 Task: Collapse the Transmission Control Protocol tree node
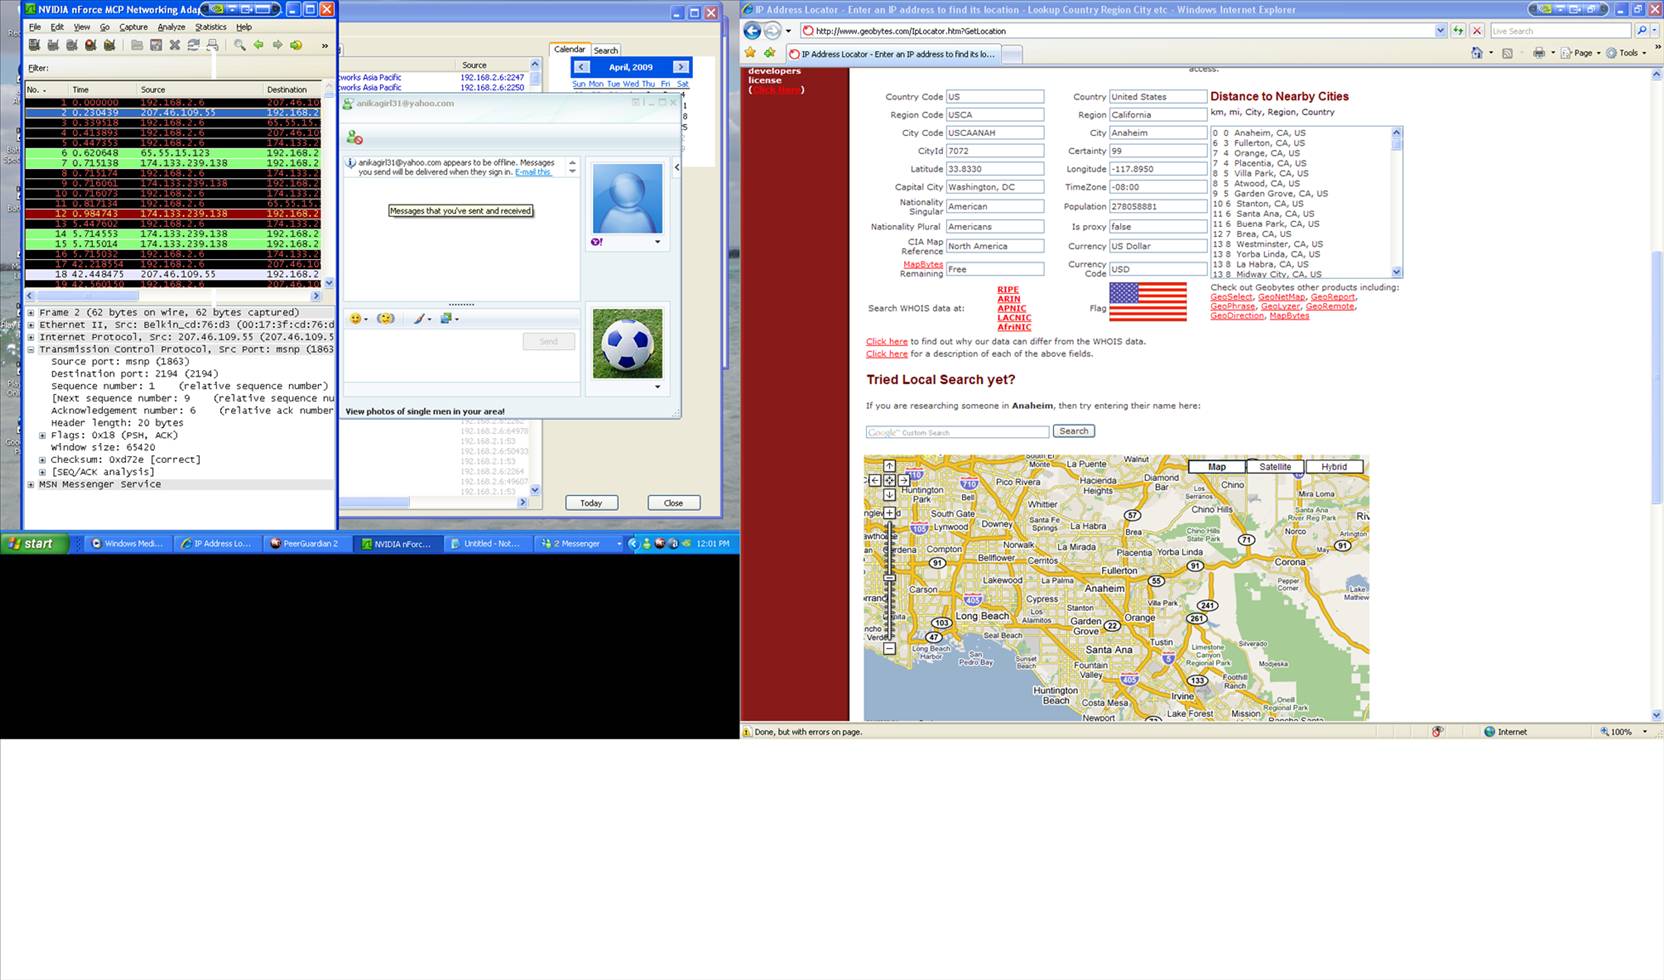coord(31,350)
